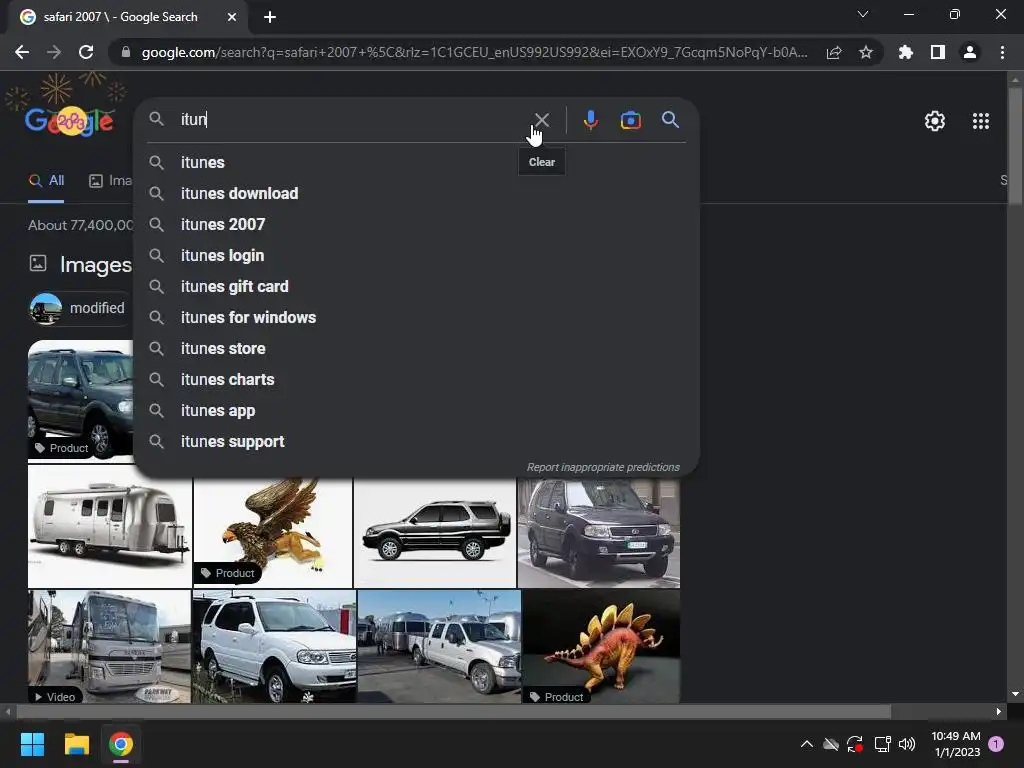The image size is (1024, 768).
Task: View site information lock icon
Action: (126, 52)
